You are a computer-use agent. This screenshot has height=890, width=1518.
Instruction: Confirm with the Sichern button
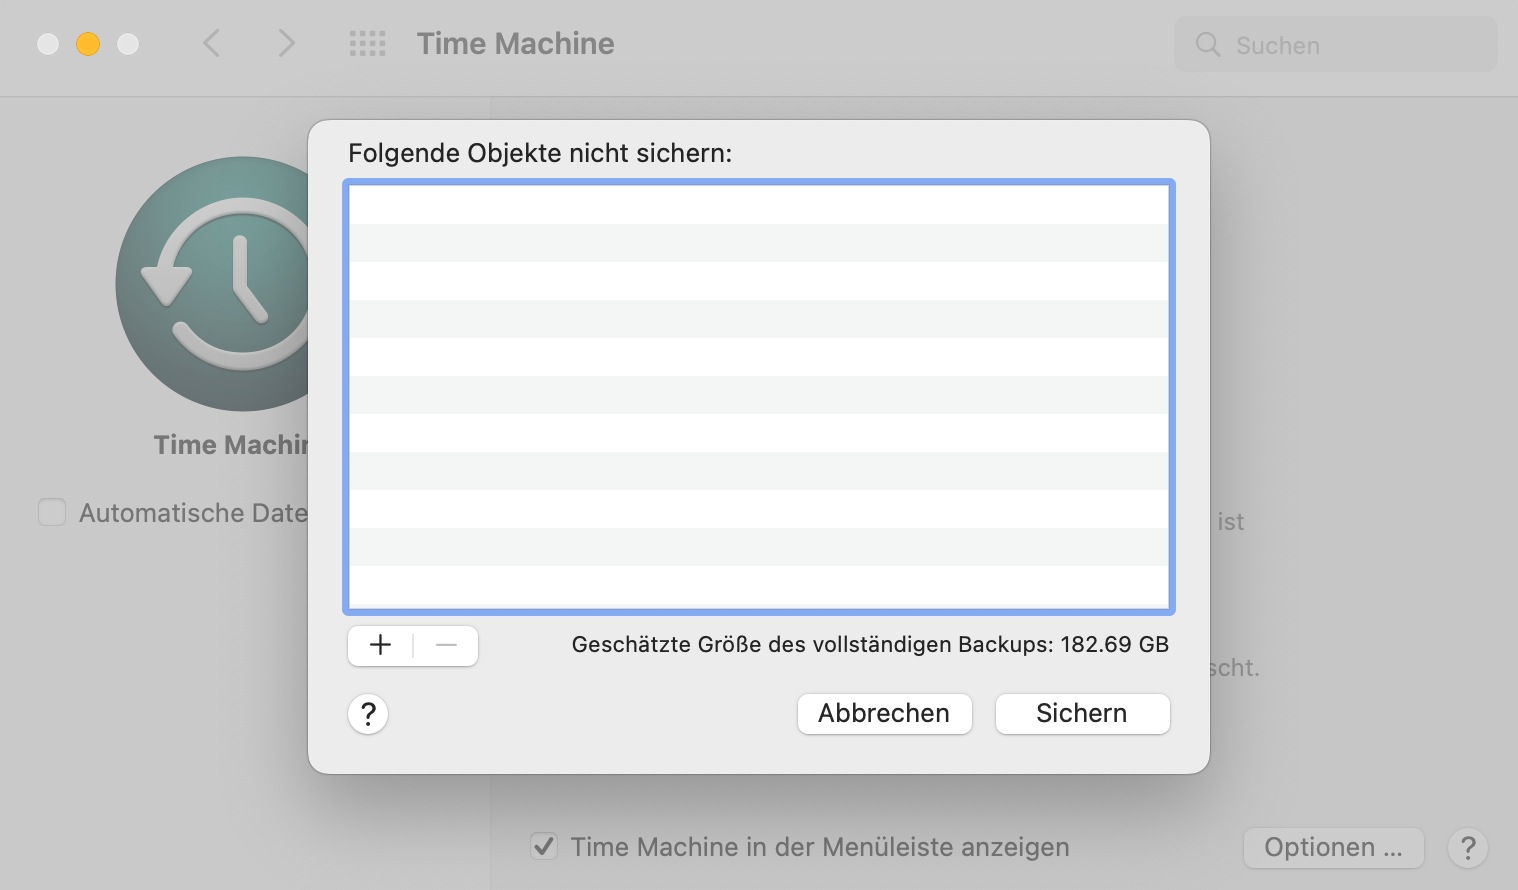point(1082,714)
